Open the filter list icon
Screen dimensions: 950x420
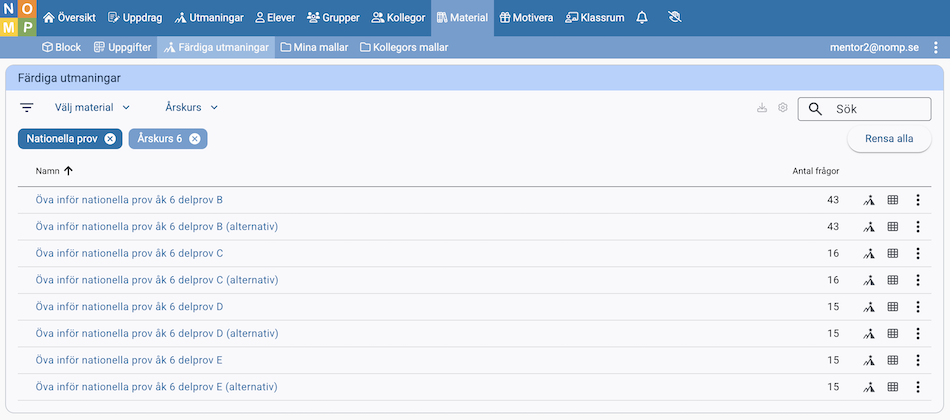[27, 108]
